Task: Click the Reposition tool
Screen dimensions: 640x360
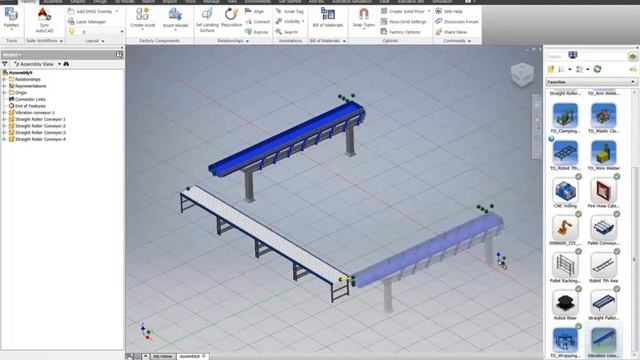Action: click(231, 18)
